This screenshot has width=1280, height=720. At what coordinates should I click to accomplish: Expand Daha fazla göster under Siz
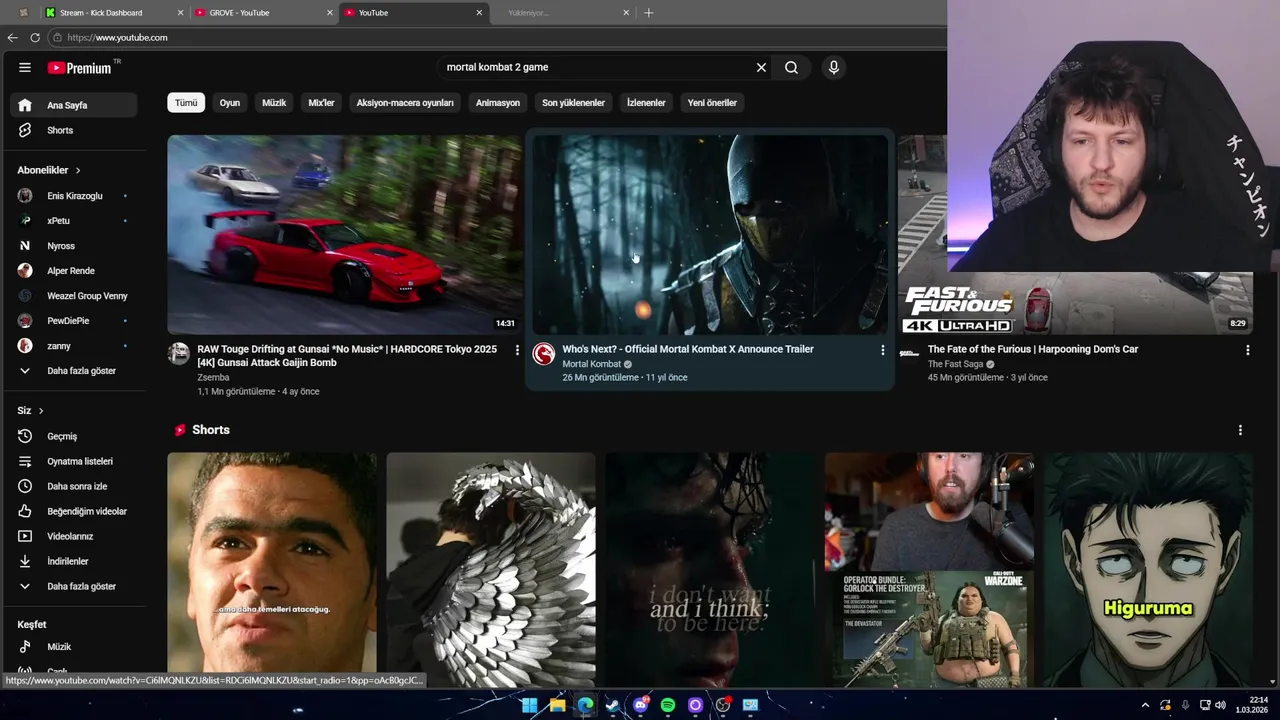coord(74,586)
